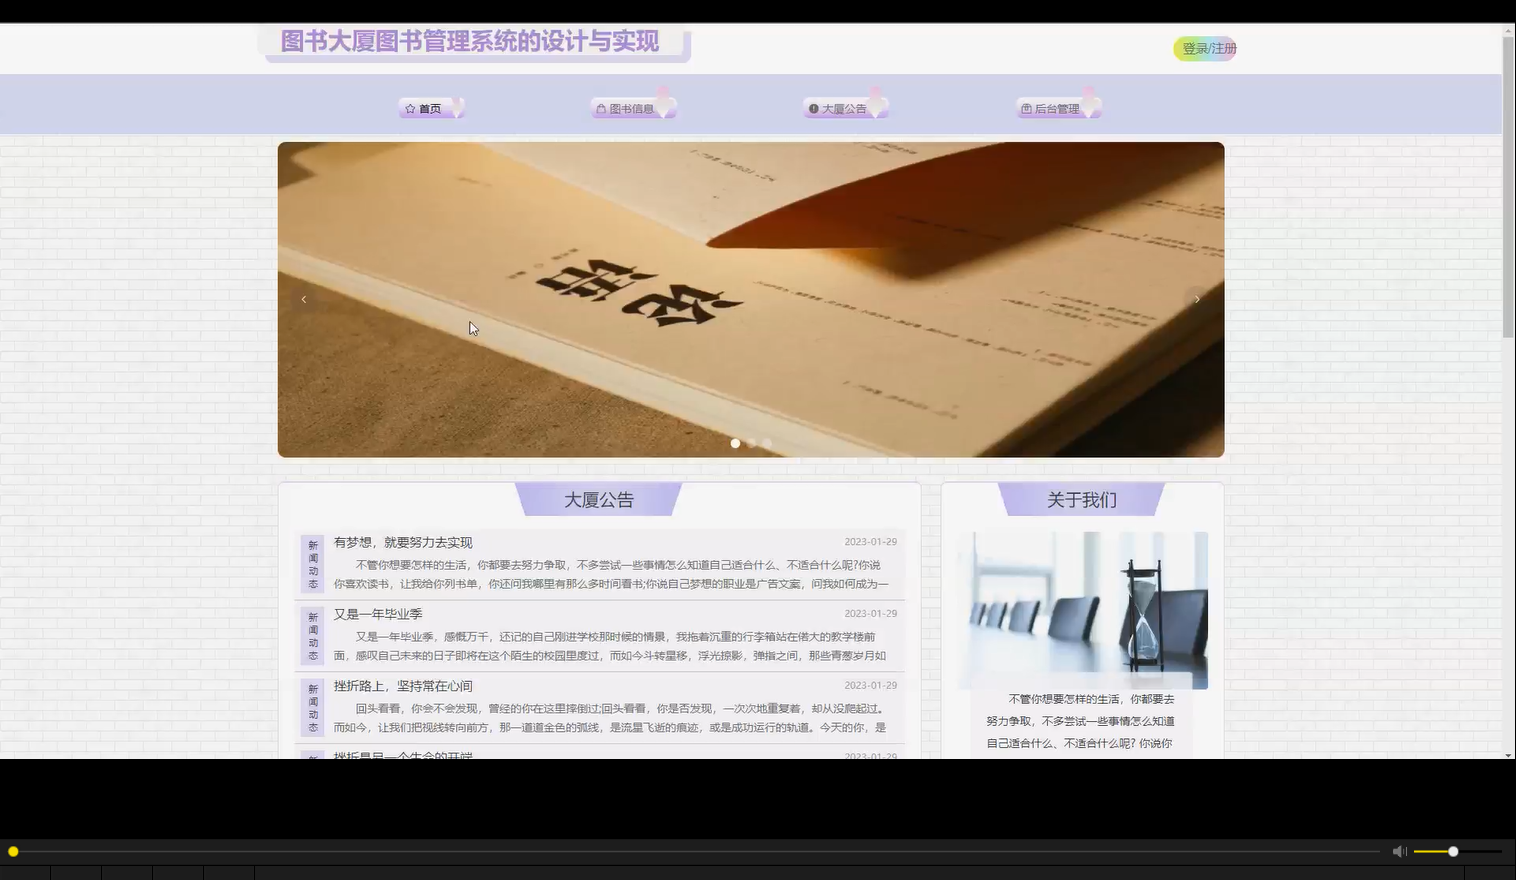Viewport: 1516px width, 880px height.
Task: Click the briefcase icon on 图书信息 tab
Action: click(x=601, y=107)
